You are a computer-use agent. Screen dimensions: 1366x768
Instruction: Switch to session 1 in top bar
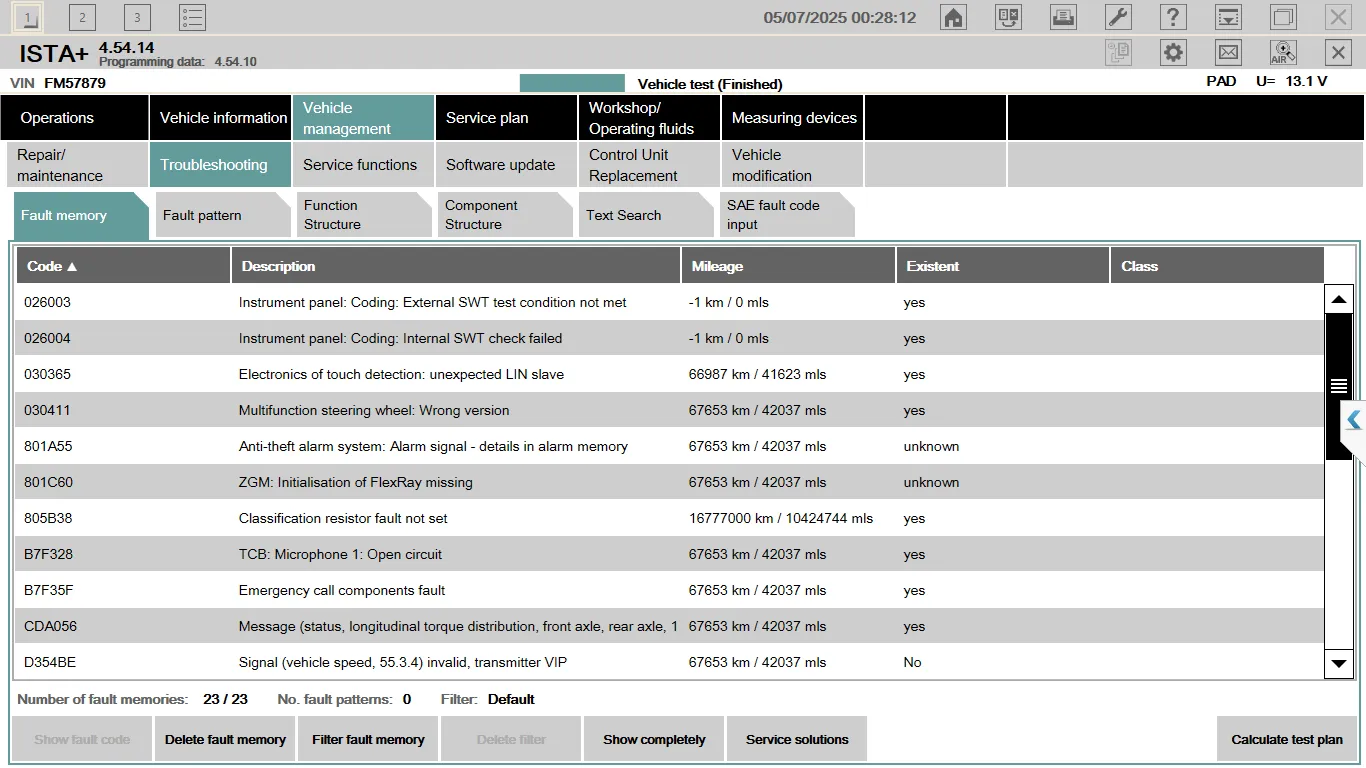(x=28, y=17)
